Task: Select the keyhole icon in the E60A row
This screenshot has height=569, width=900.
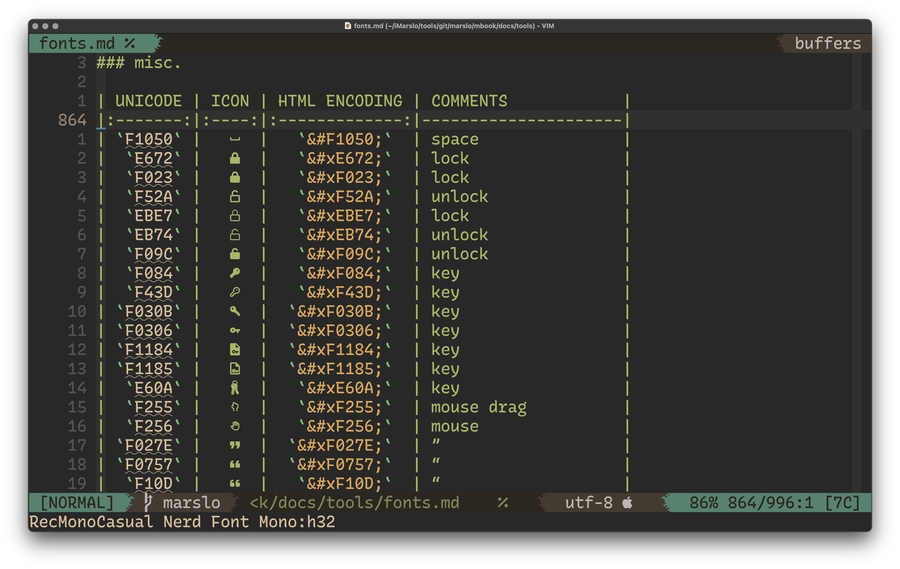Action: [235, 388]
